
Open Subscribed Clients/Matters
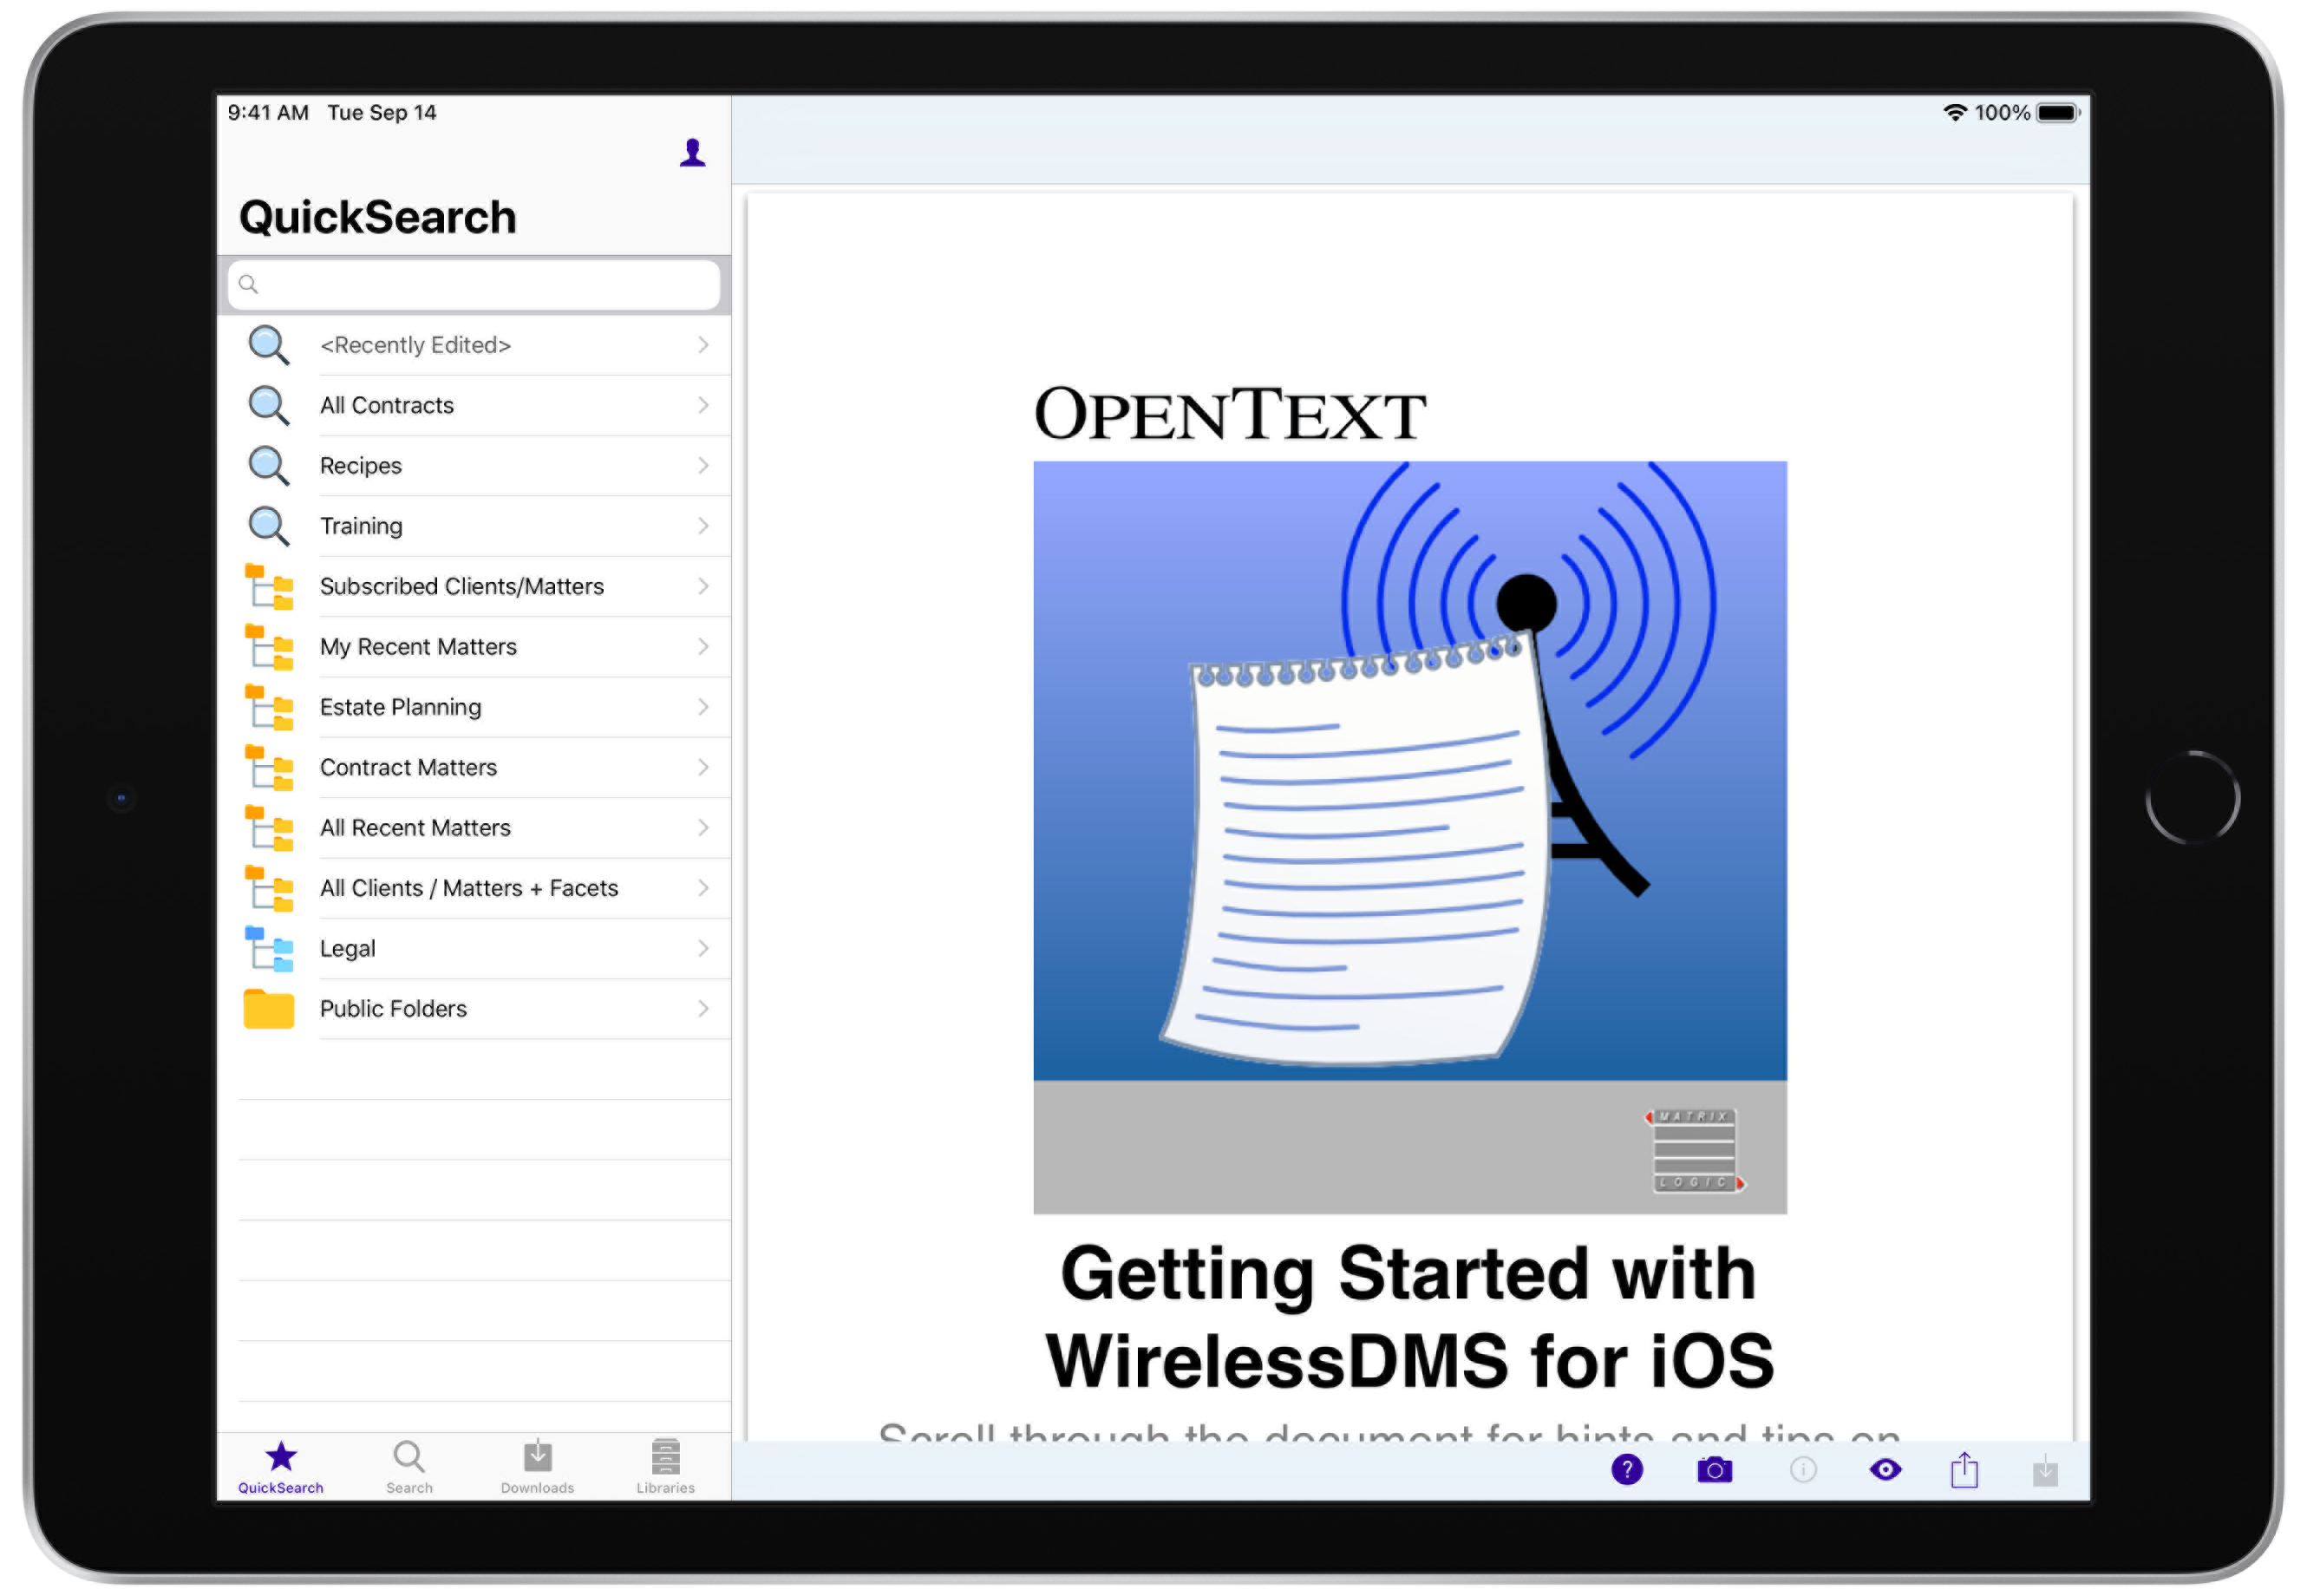point(474,587)
